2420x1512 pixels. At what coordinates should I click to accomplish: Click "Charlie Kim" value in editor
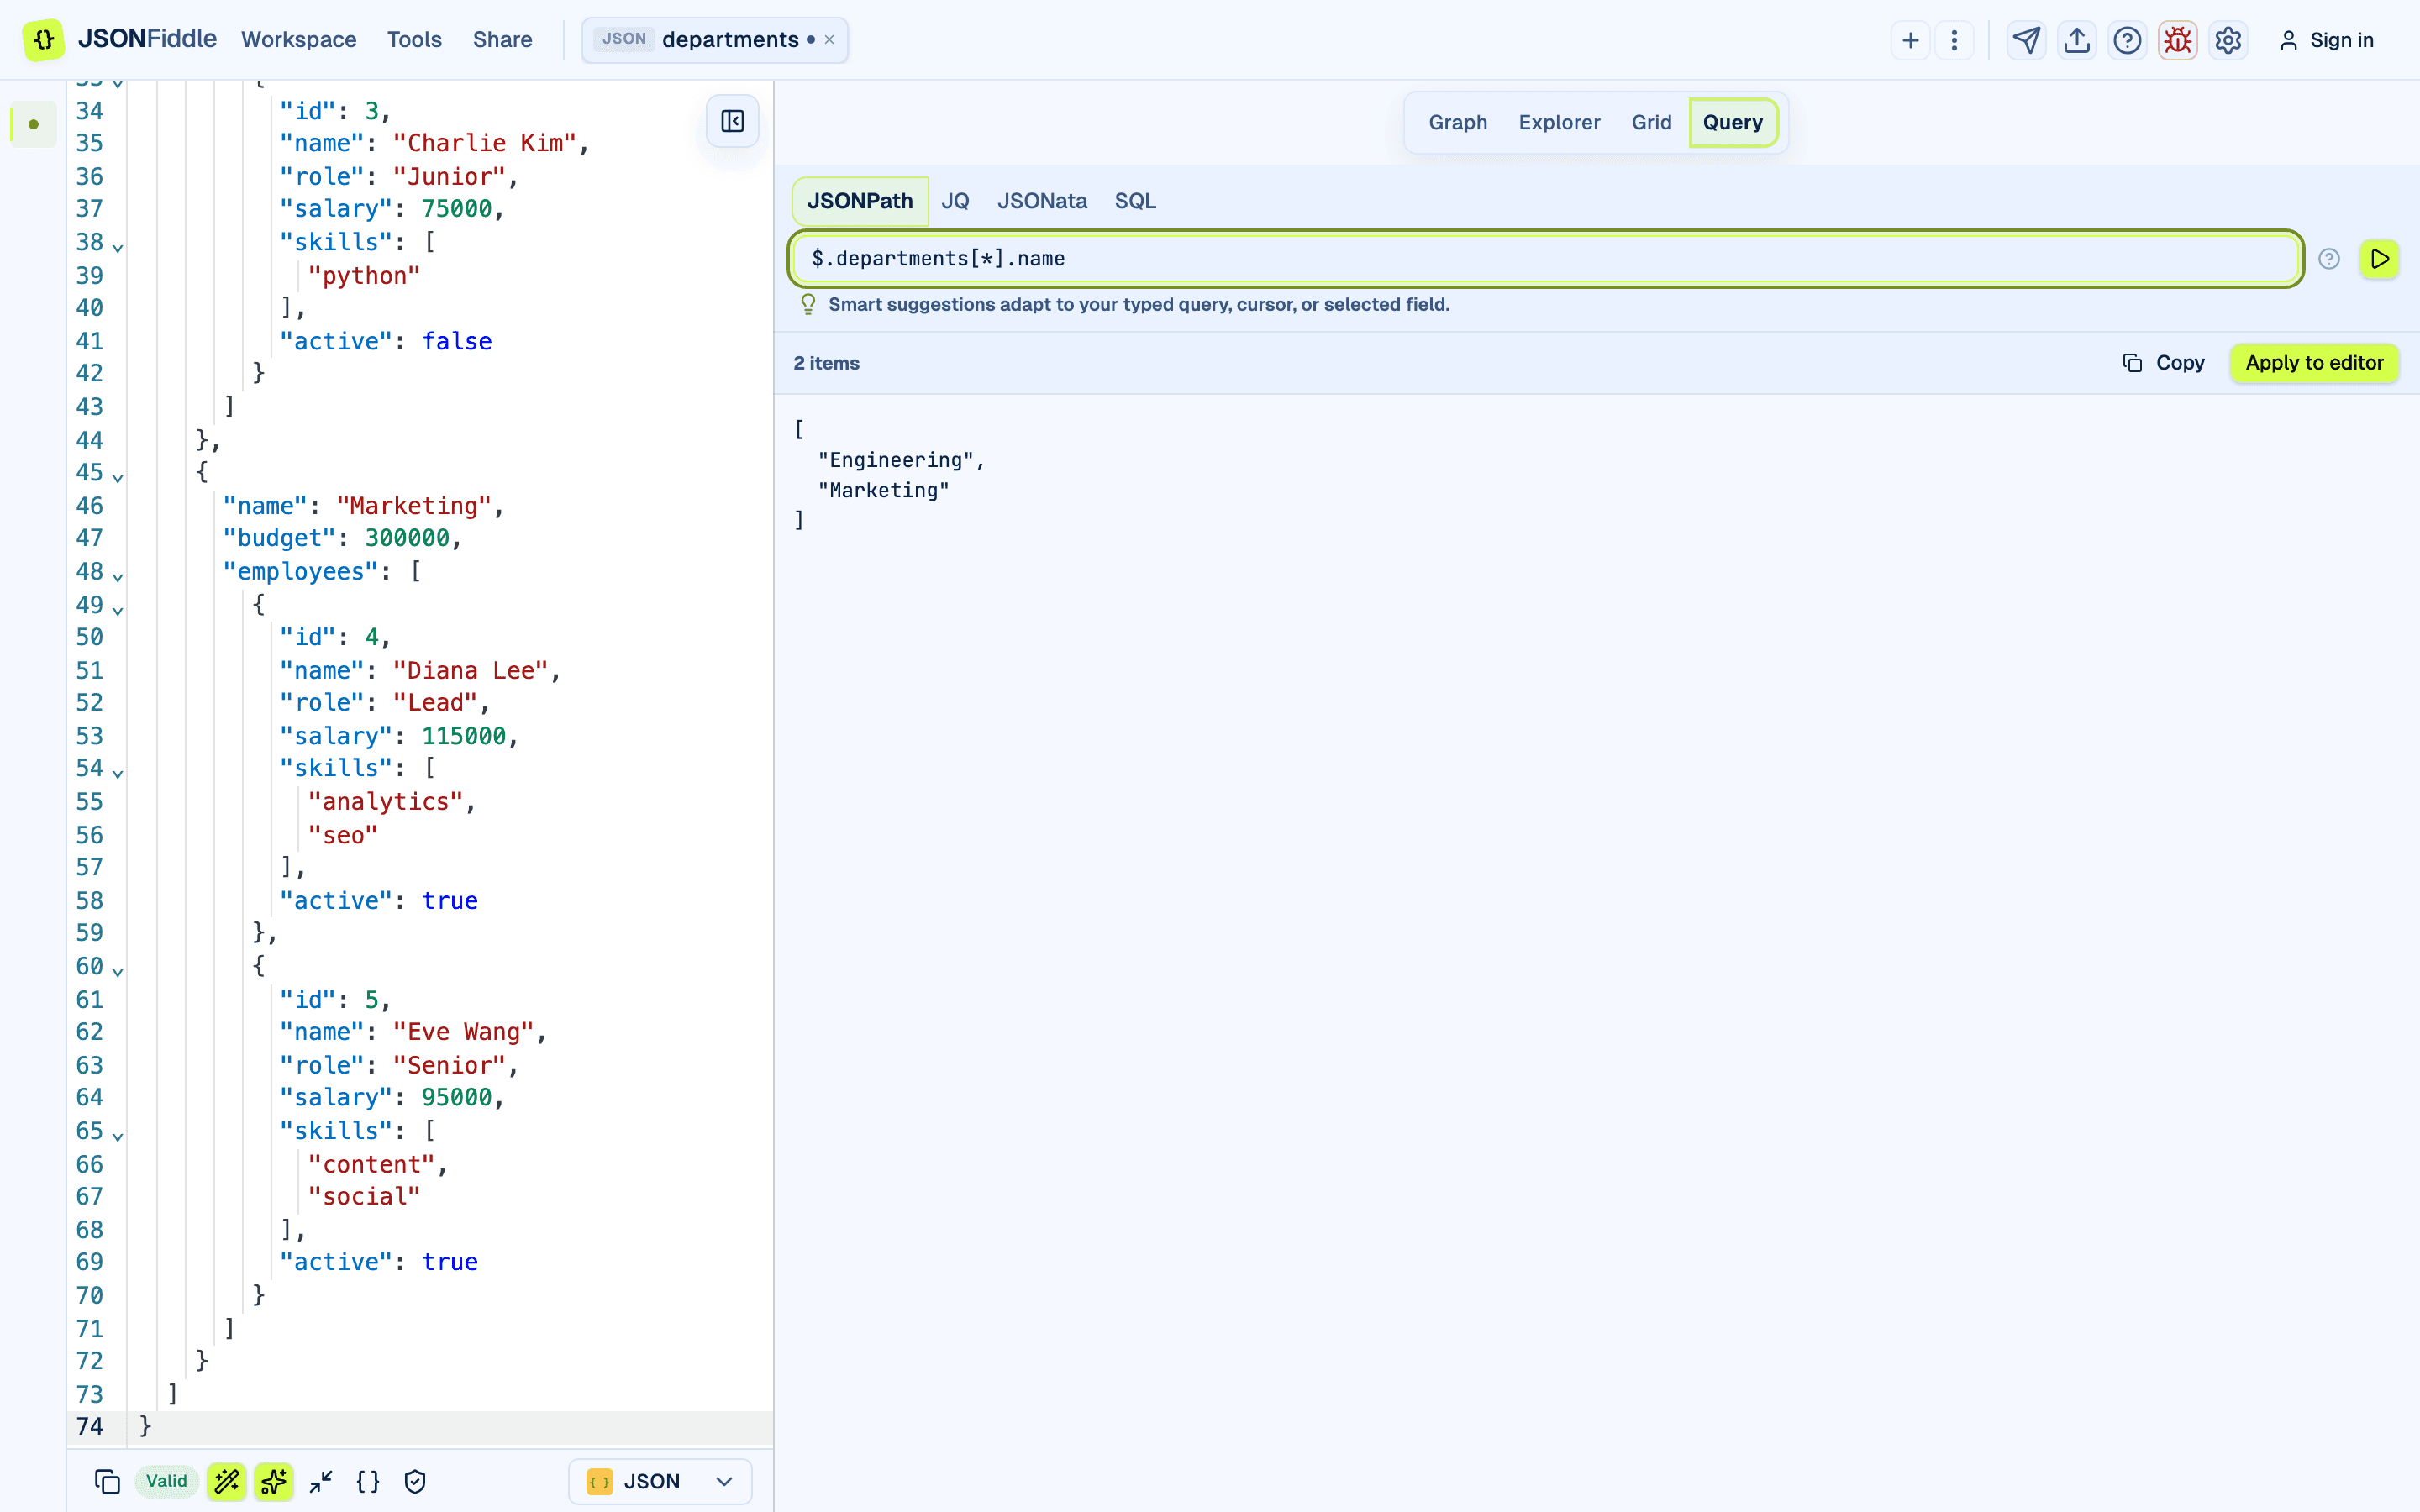pyautogui.click(x=485, y=143)
